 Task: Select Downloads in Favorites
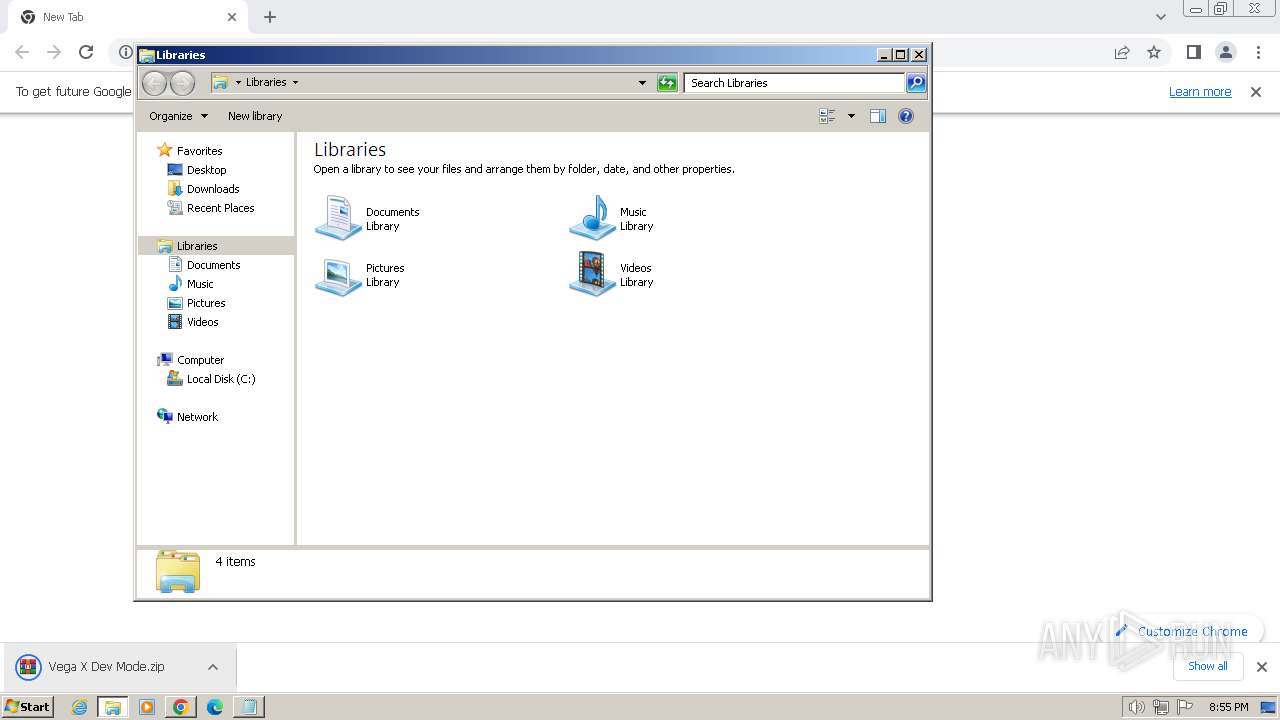coord(212,189)
